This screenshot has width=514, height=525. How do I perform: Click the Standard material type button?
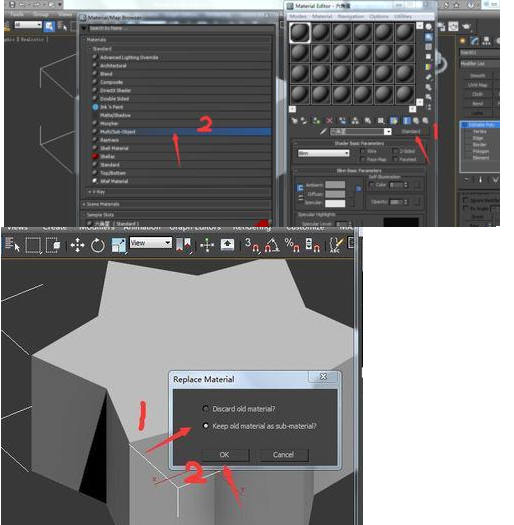[411, 132]
